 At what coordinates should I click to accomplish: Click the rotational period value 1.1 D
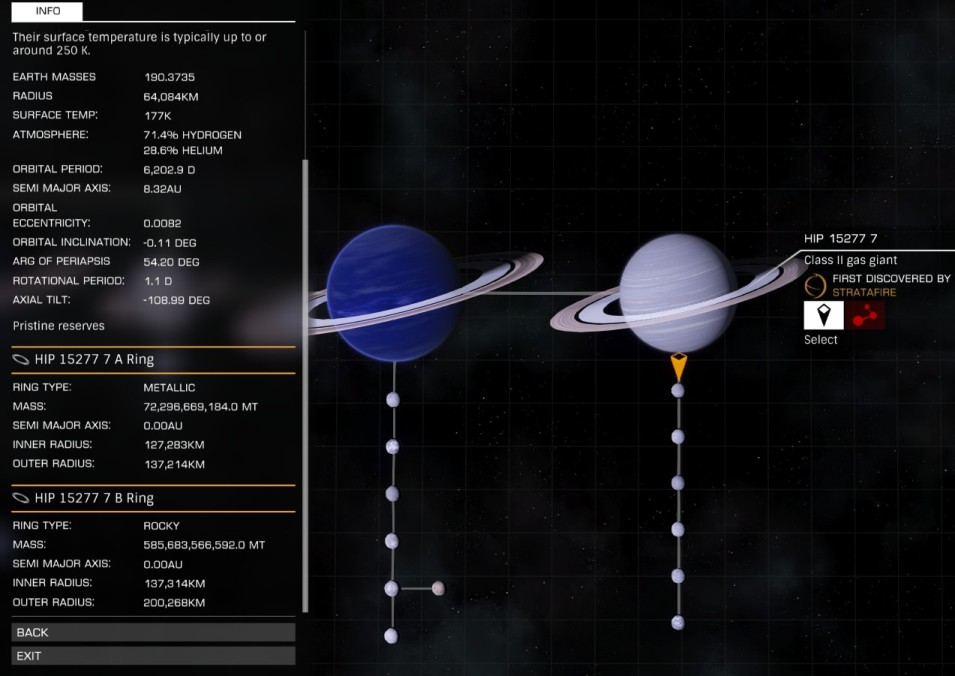click(158, 281)
